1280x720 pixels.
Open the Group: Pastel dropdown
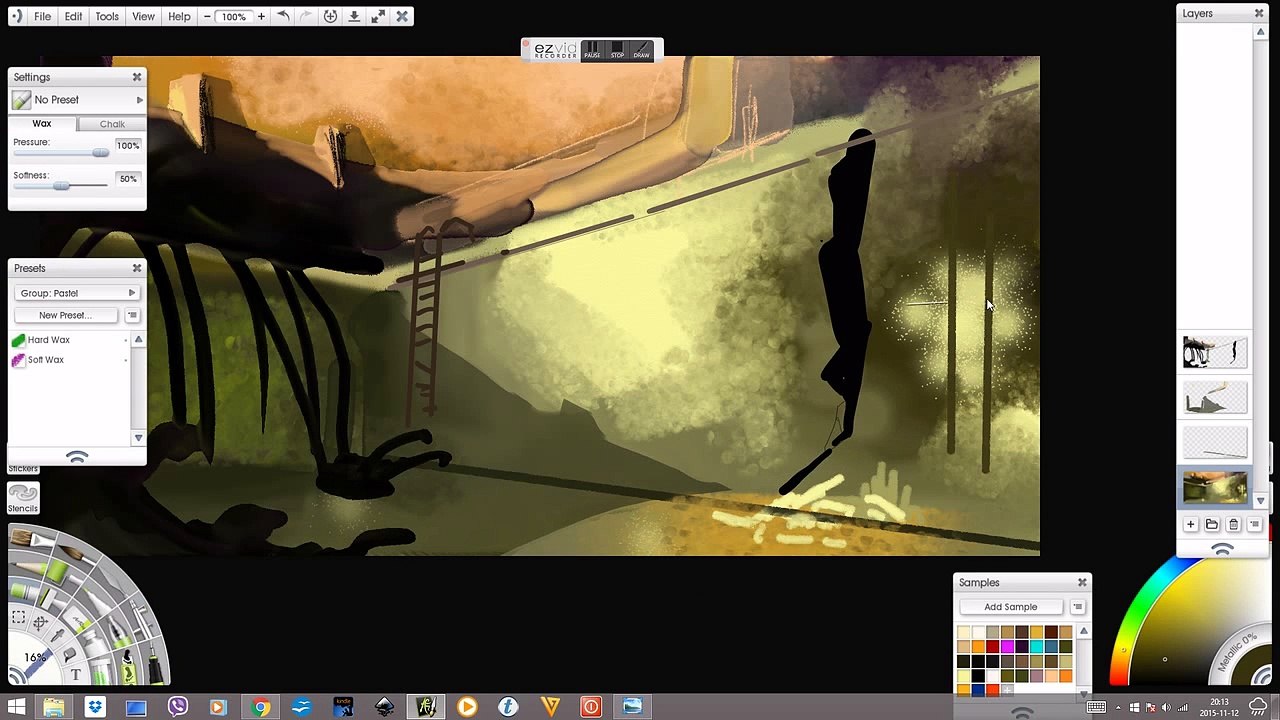click(77, 293)
